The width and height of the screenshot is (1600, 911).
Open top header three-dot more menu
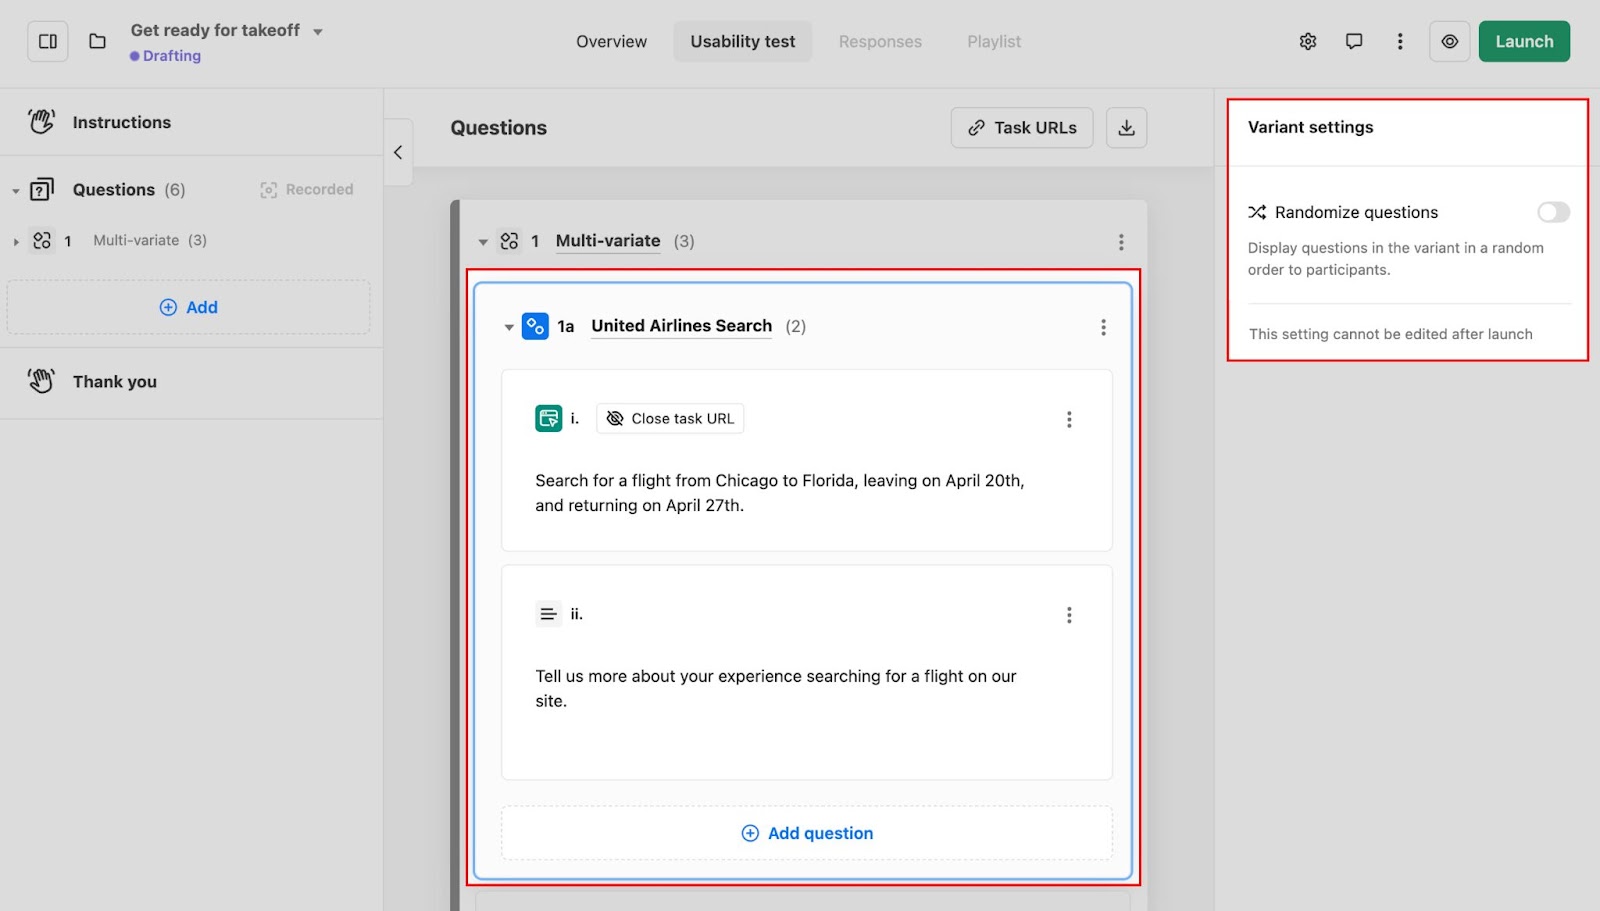click(1399, 41)
